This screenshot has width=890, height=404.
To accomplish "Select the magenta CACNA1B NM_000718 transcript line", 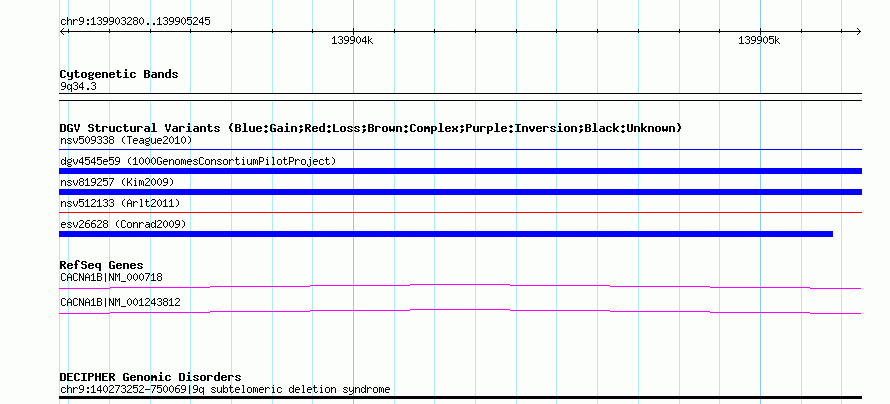I will point(460,287).
